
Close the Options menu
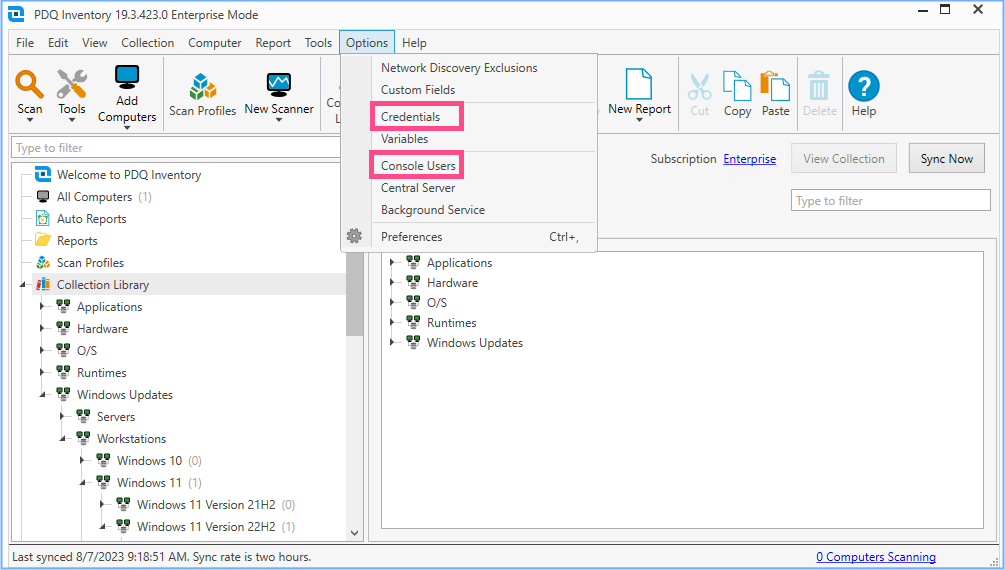[x=367, y=42]
